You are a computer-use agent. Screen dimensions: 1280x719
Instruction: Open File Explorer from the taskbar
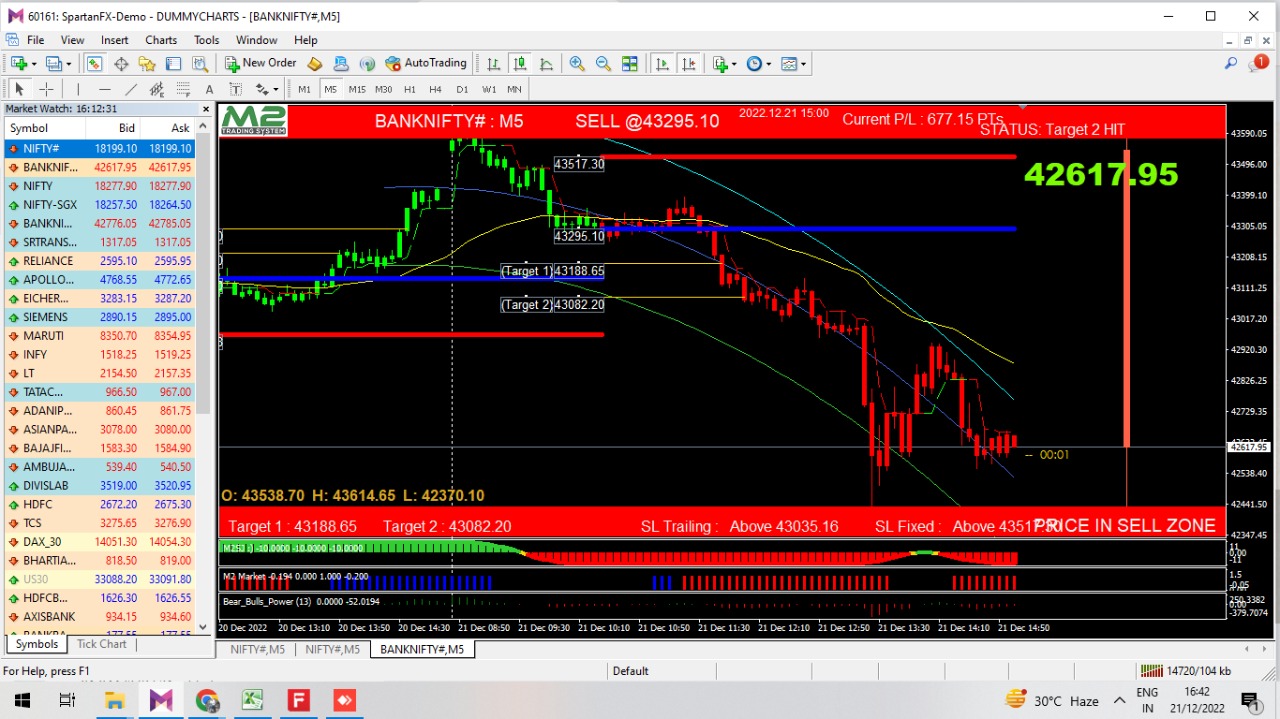pyautogui.click(x=115, y=700)
